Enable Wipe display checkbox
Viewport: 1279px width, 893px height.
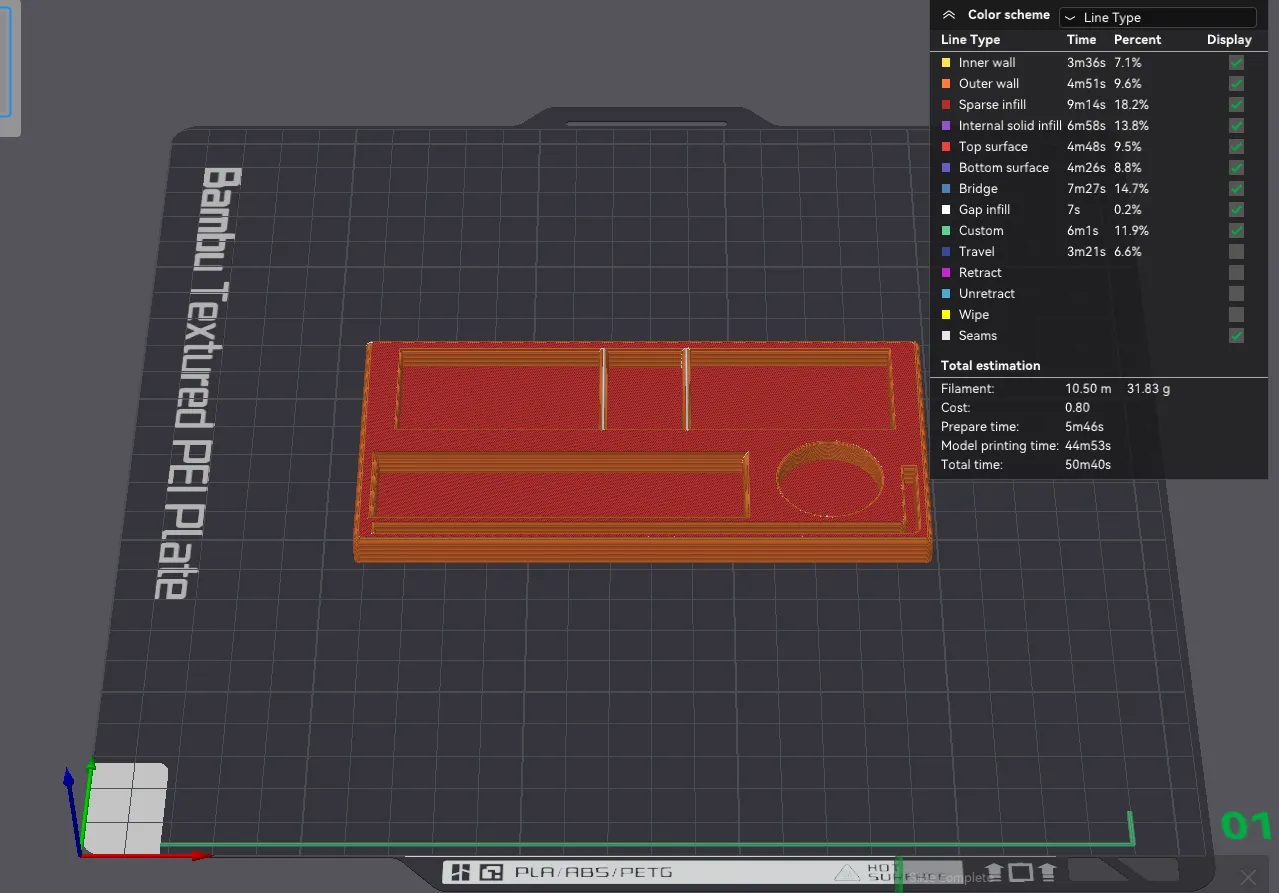(x=1237, y=315)
